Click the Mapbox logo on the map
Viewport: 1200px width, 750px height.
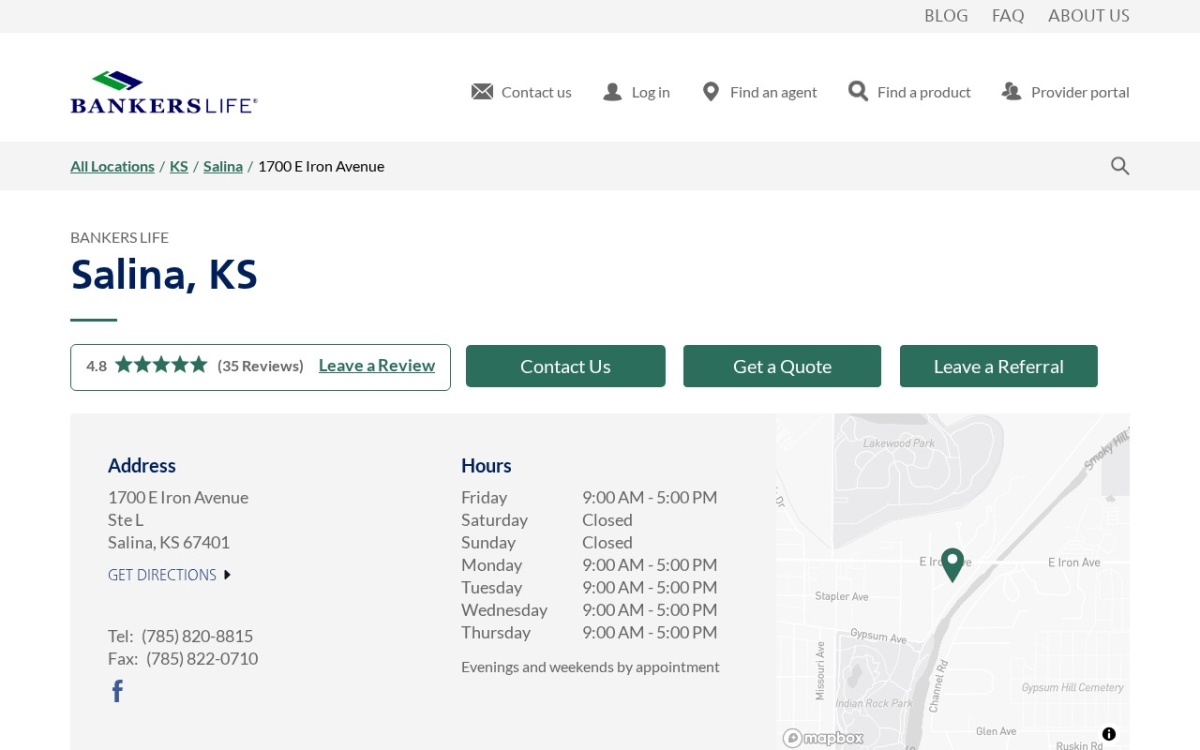pyautogui.click(x=823, y=738)
